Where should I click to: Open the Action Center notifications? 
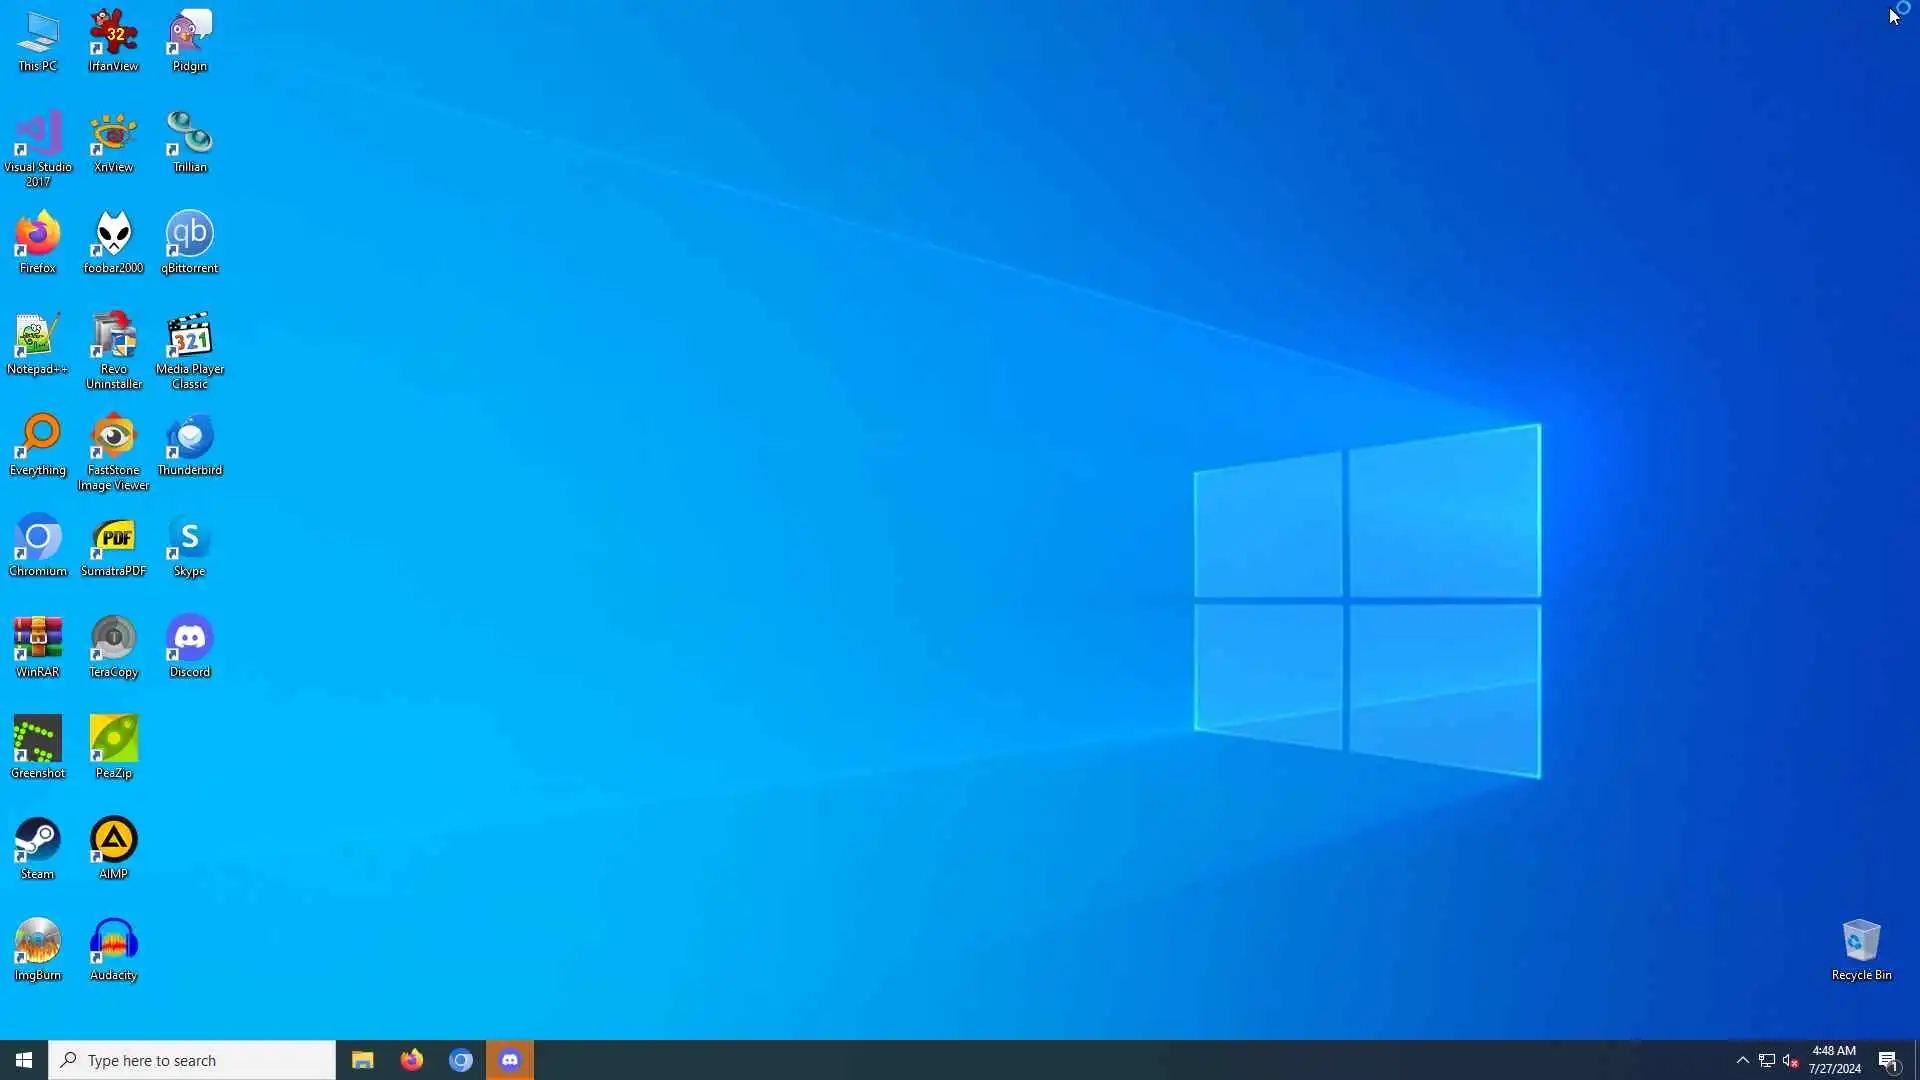tap(1888, 1060)
